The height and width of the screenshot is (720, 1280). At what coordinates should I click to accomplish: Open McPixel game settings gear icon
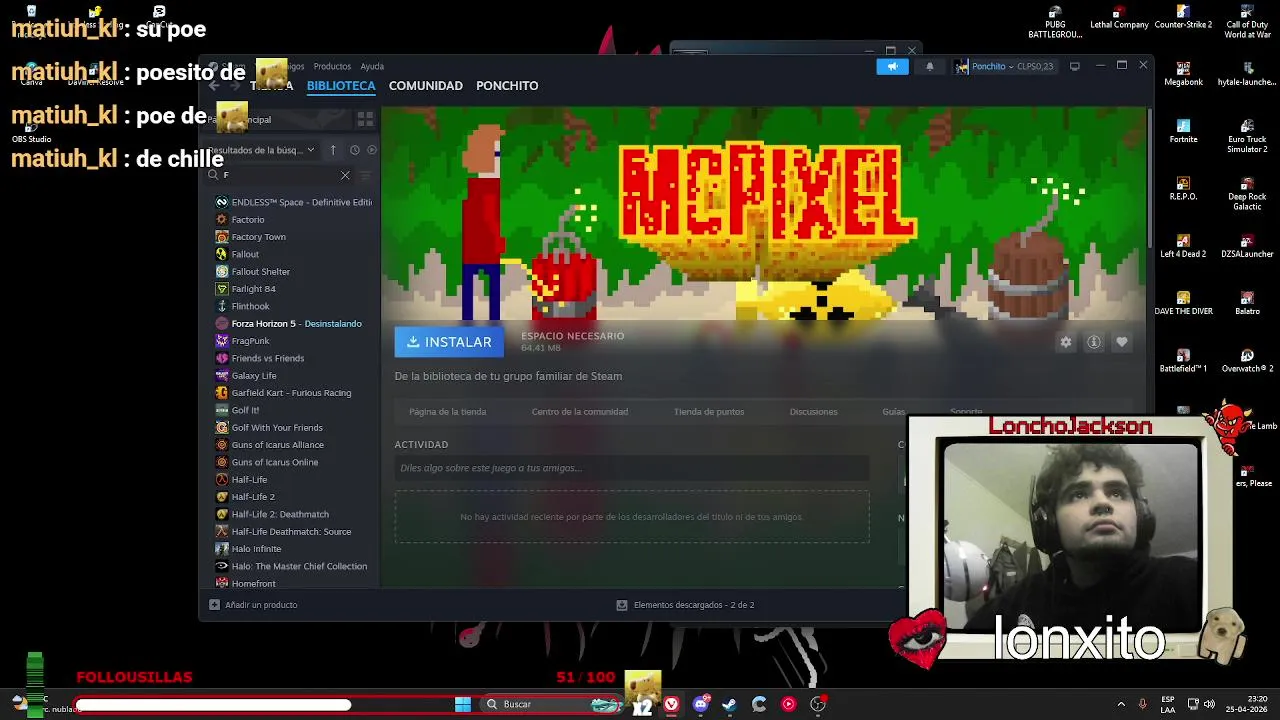tap(1066, 342)
